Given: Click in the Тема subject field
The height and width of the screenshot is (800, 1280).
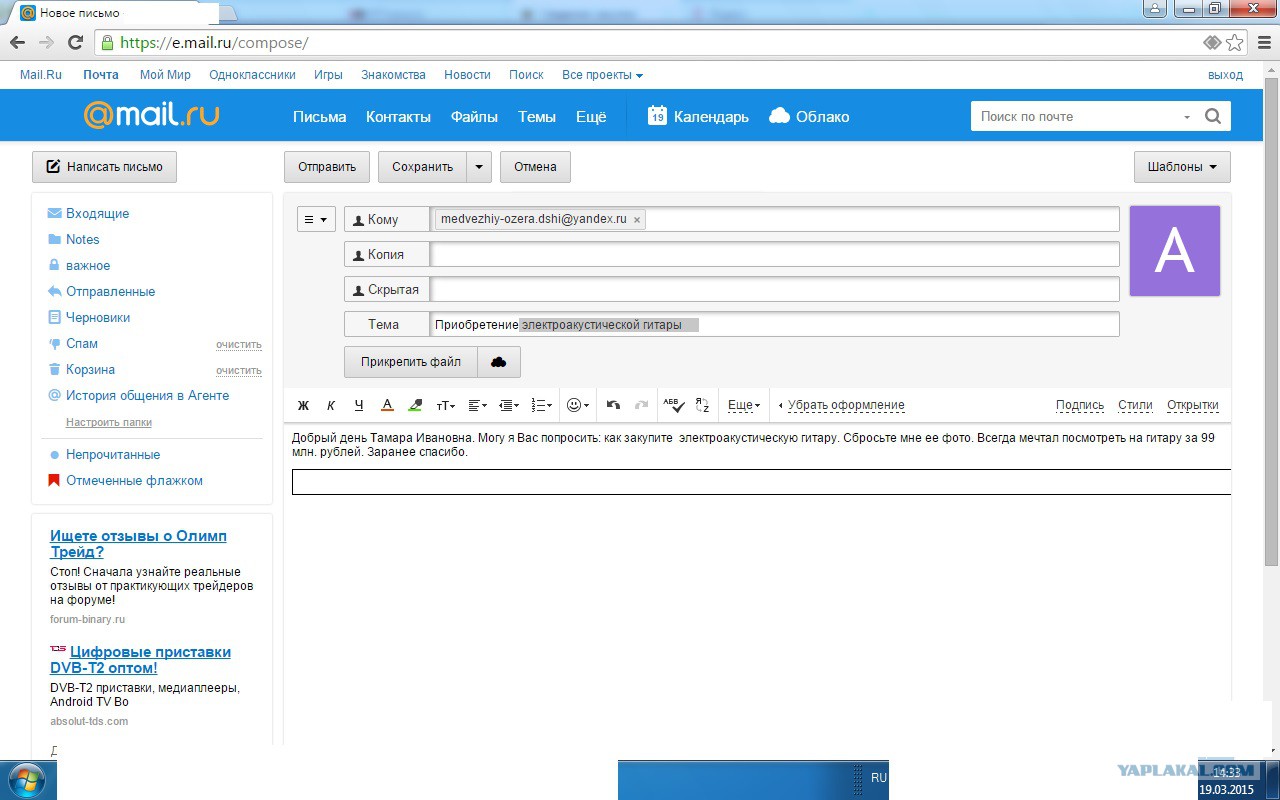Looking at the screenshot, I should (x=775, y=324).
